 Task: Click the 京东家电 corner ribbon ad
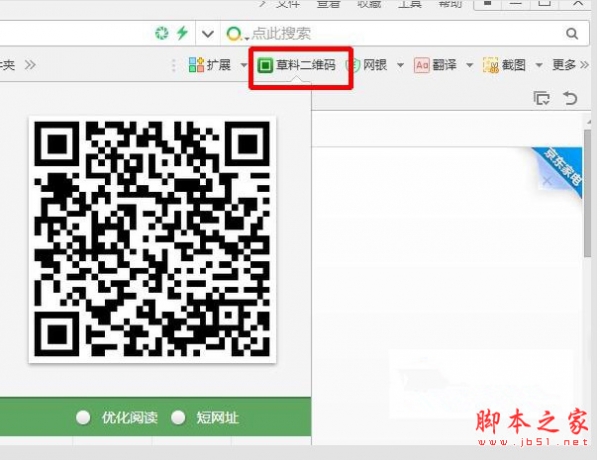pos(563,168)
